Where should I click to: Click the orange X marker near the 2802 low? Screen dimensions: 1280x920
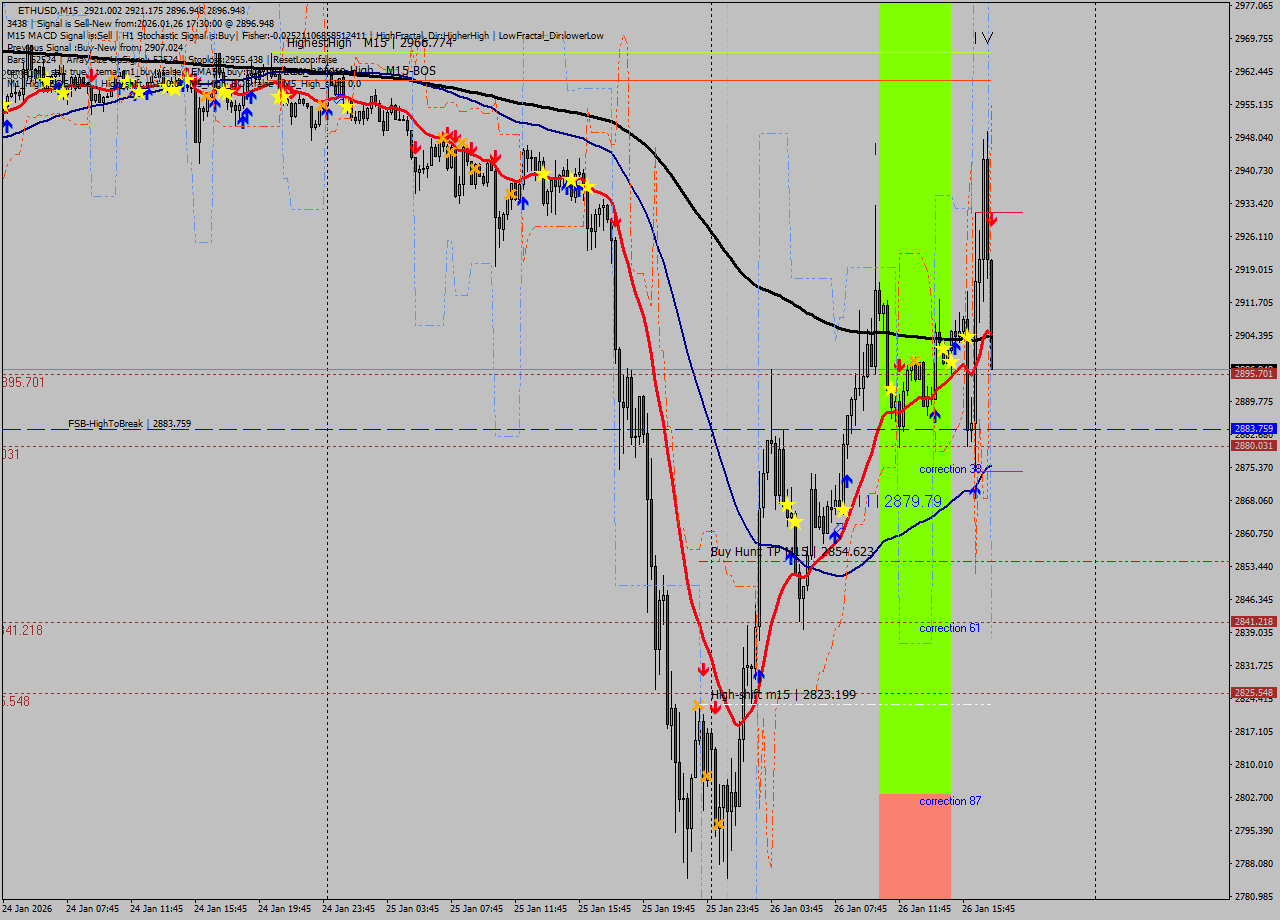click(707, 776)
